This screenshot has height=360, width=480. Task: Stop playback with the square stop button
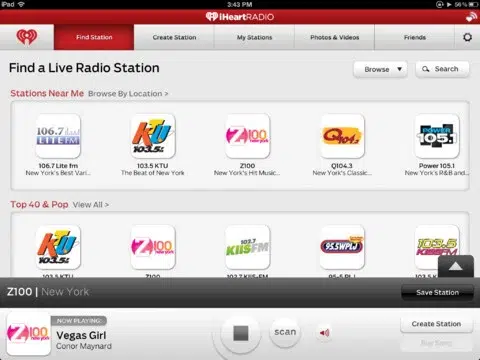(x=241, y=333)
